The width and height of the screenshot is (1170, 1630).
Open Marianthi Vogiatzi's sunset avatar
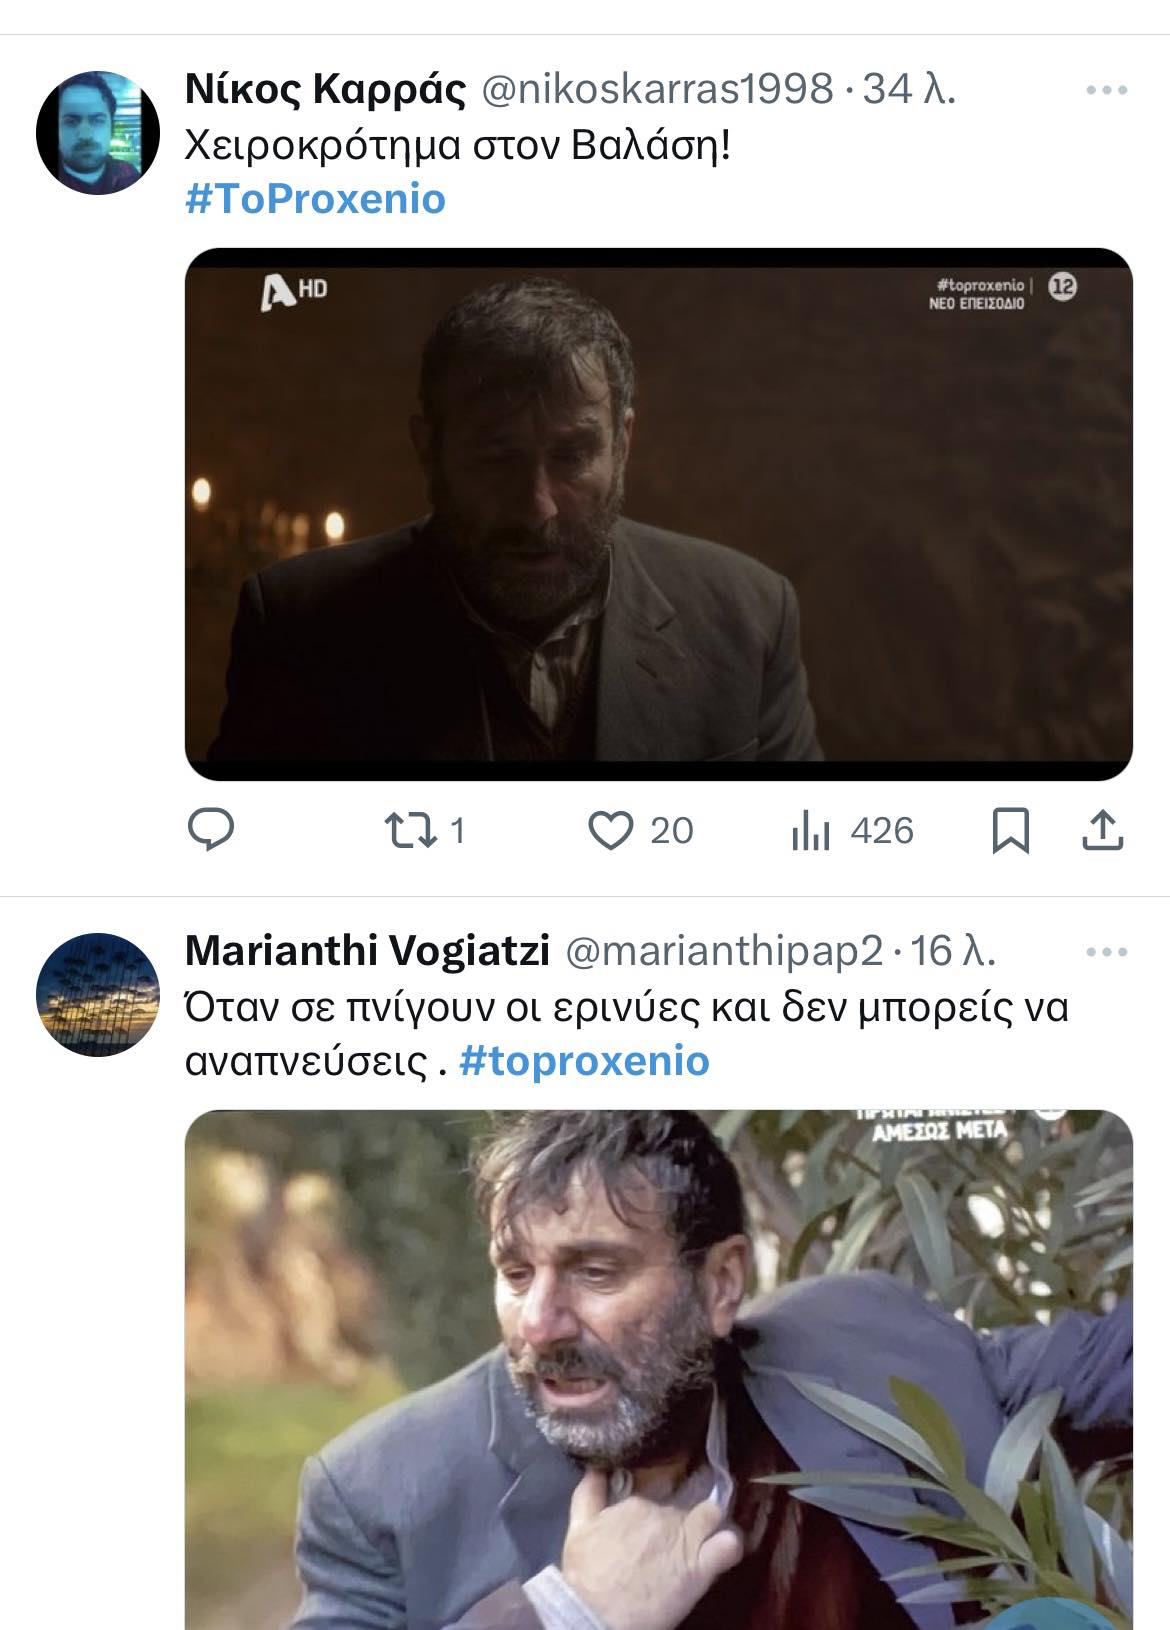[x=97, y=994]
